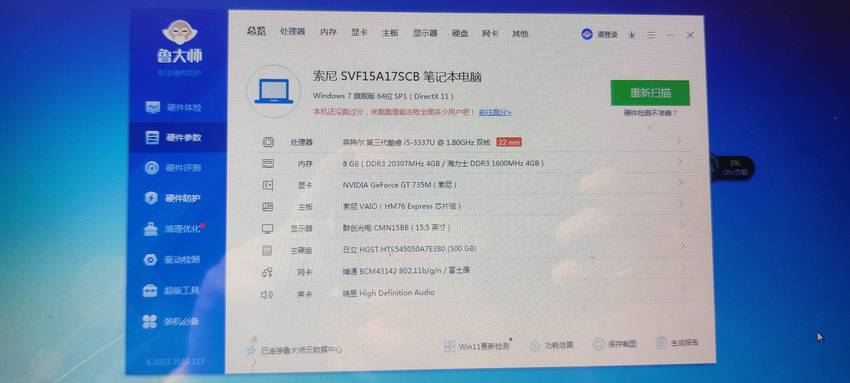Switch to the 其他 tab
The width and height of the screenshot is (850, 383).
click(520, 34)
